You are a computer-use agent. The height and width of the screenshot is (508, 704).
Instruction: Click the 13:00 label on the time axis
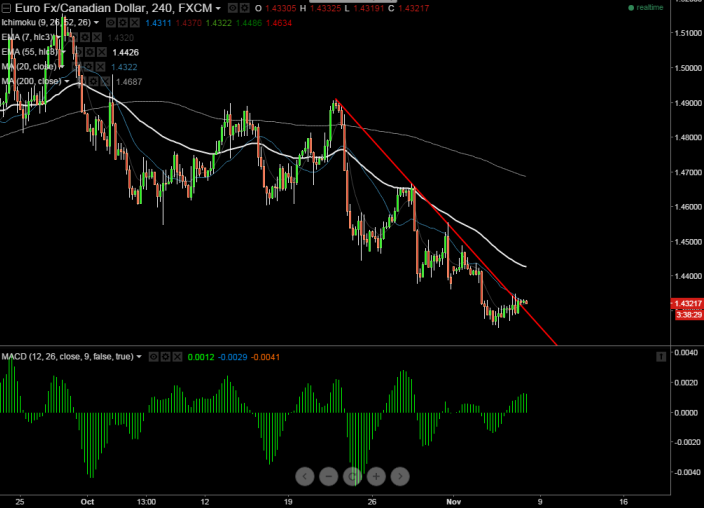pyautogui.click(x=146, y=502)
